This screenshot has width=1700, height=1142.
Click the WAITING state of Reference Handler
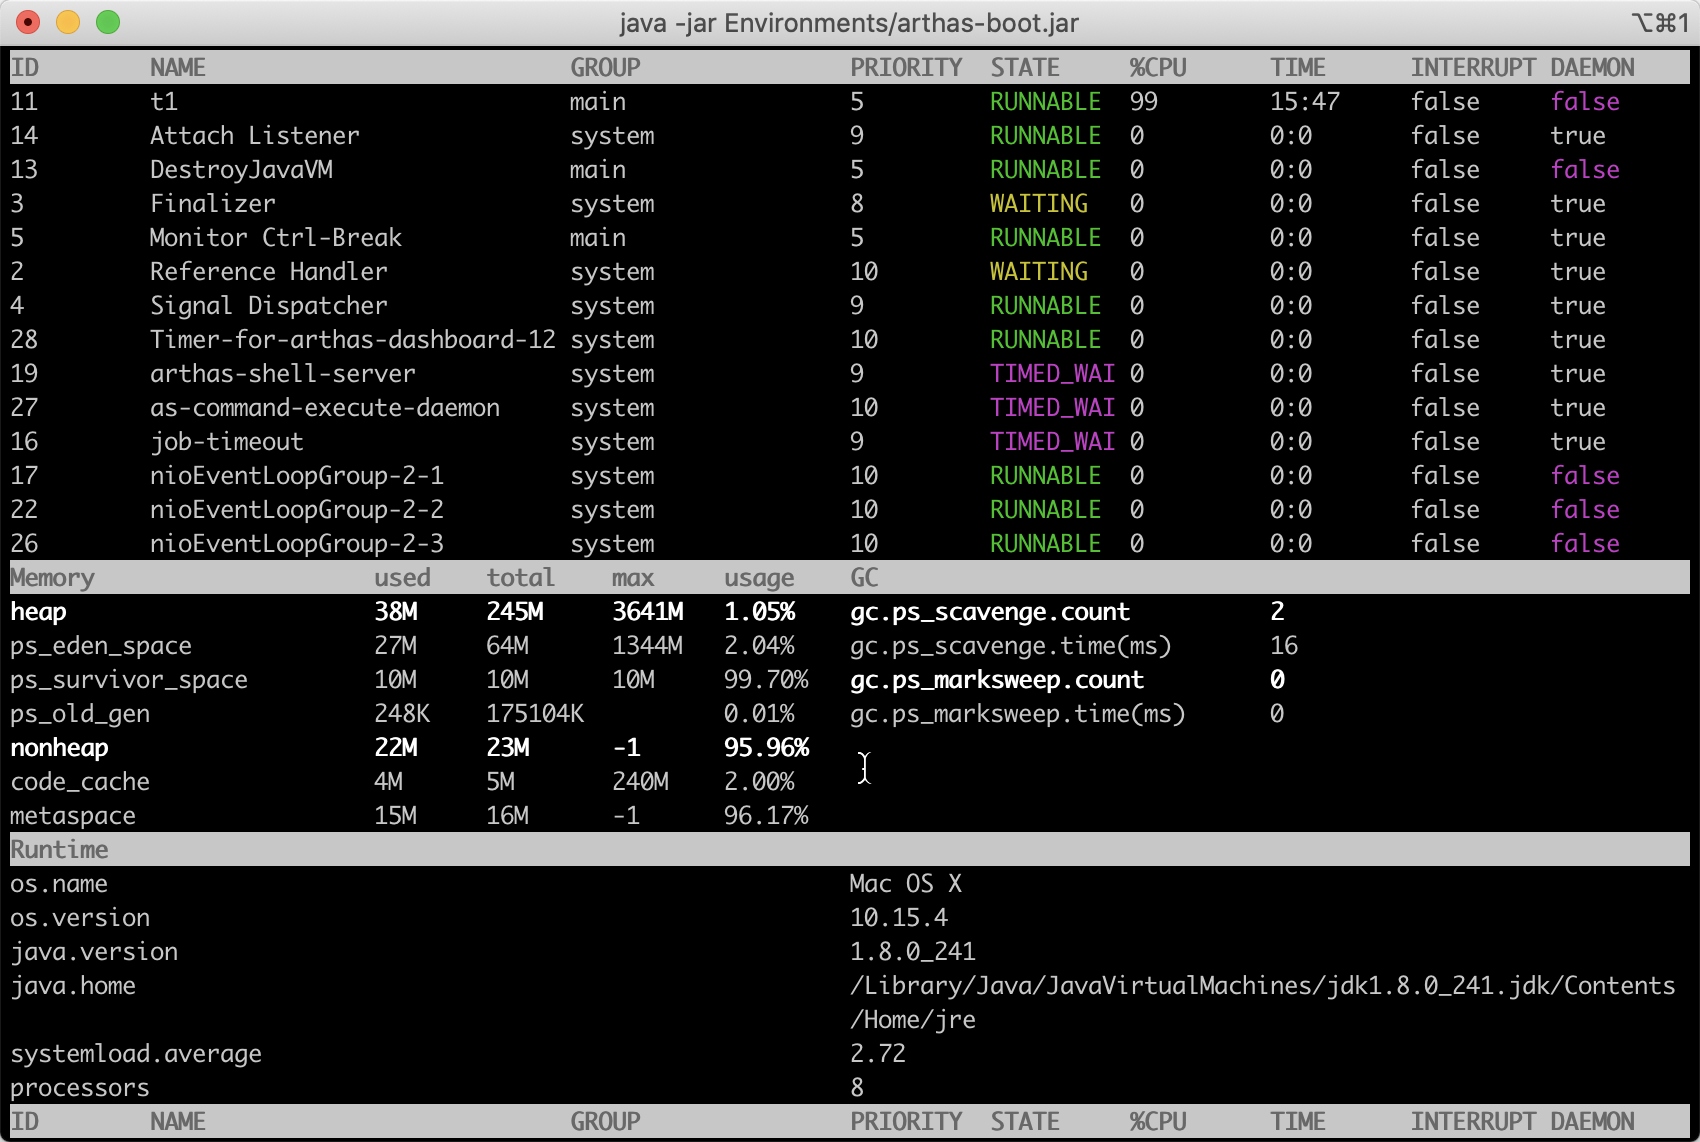1039,272
